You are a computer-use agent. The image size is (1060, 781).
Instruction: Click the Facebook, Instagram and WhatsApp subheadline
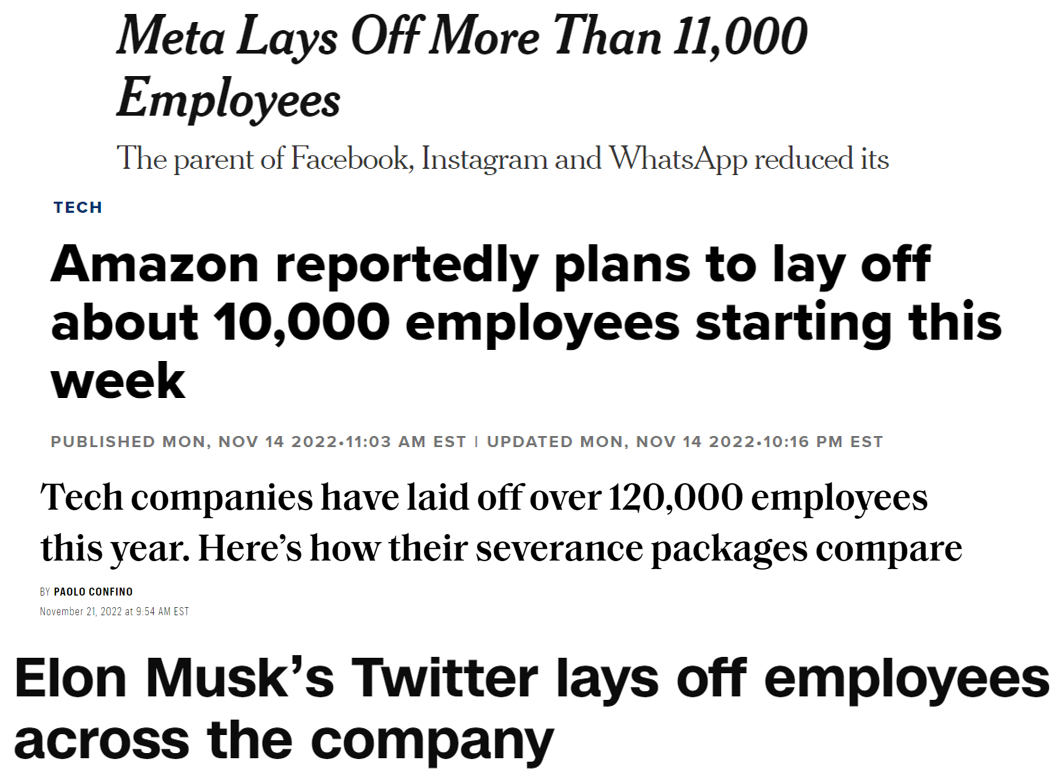[502, 159]
